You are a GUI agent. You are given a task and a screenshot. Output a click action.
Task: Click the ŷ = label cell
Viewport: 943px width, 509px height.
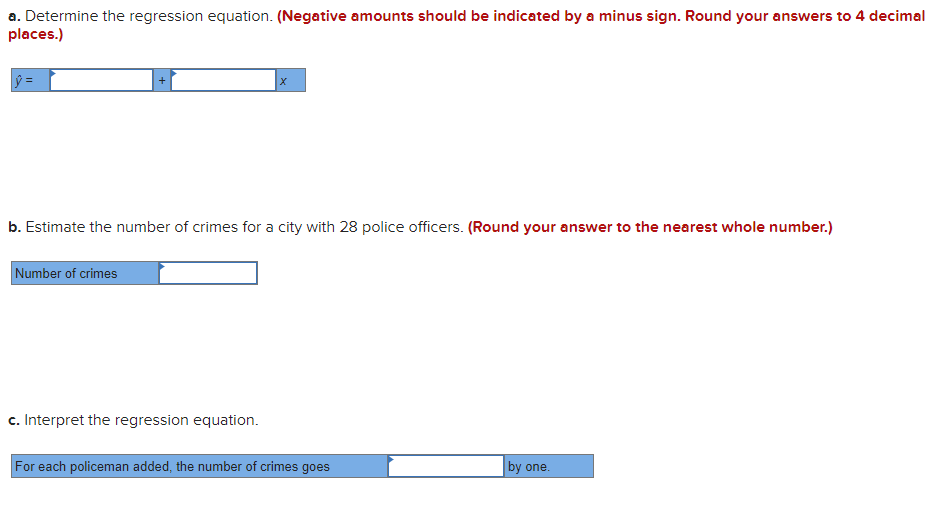point(31,80)
